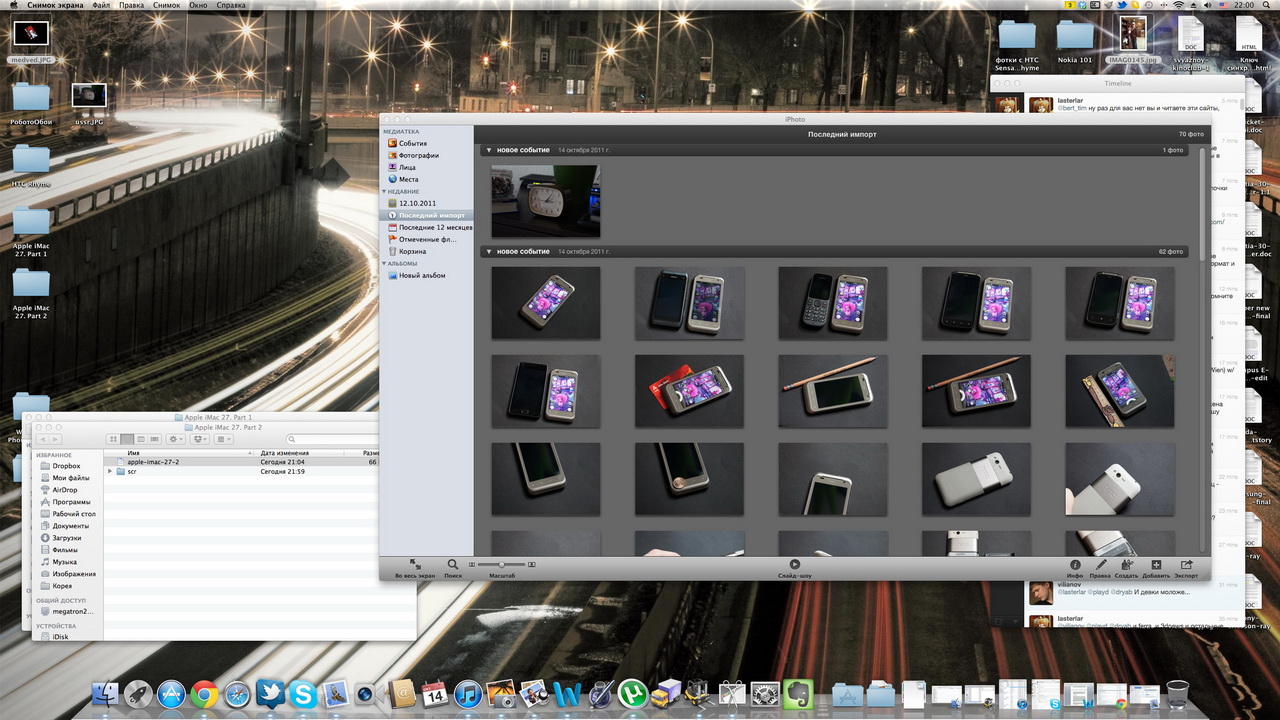Image resolution: width=1280 pixels, height=720 pixels.
Task: Open Launchpad from the Dock
Action: point(138,694)
